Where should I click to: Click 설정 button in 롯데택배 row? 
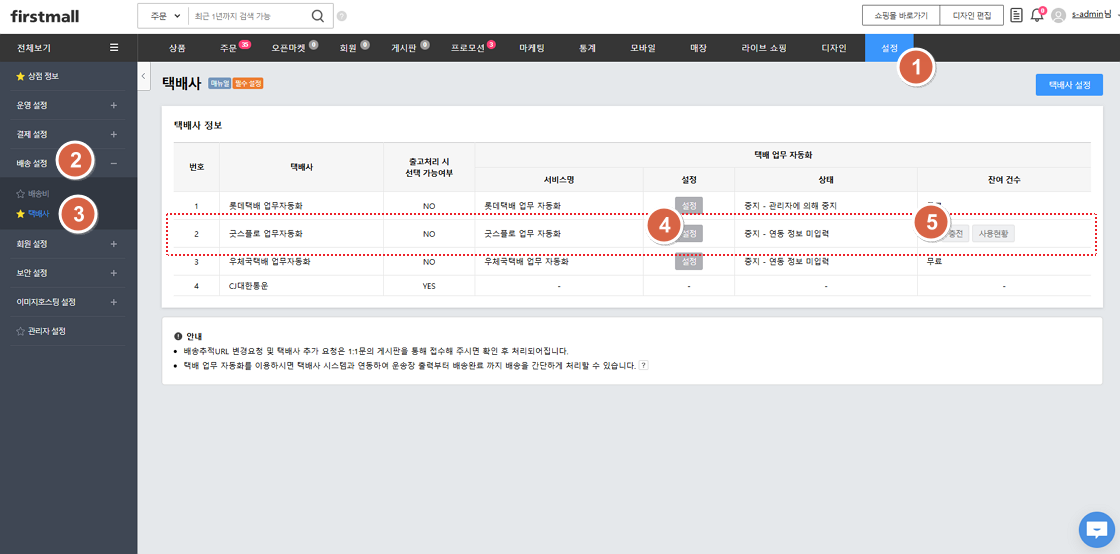tap(689, 206)
